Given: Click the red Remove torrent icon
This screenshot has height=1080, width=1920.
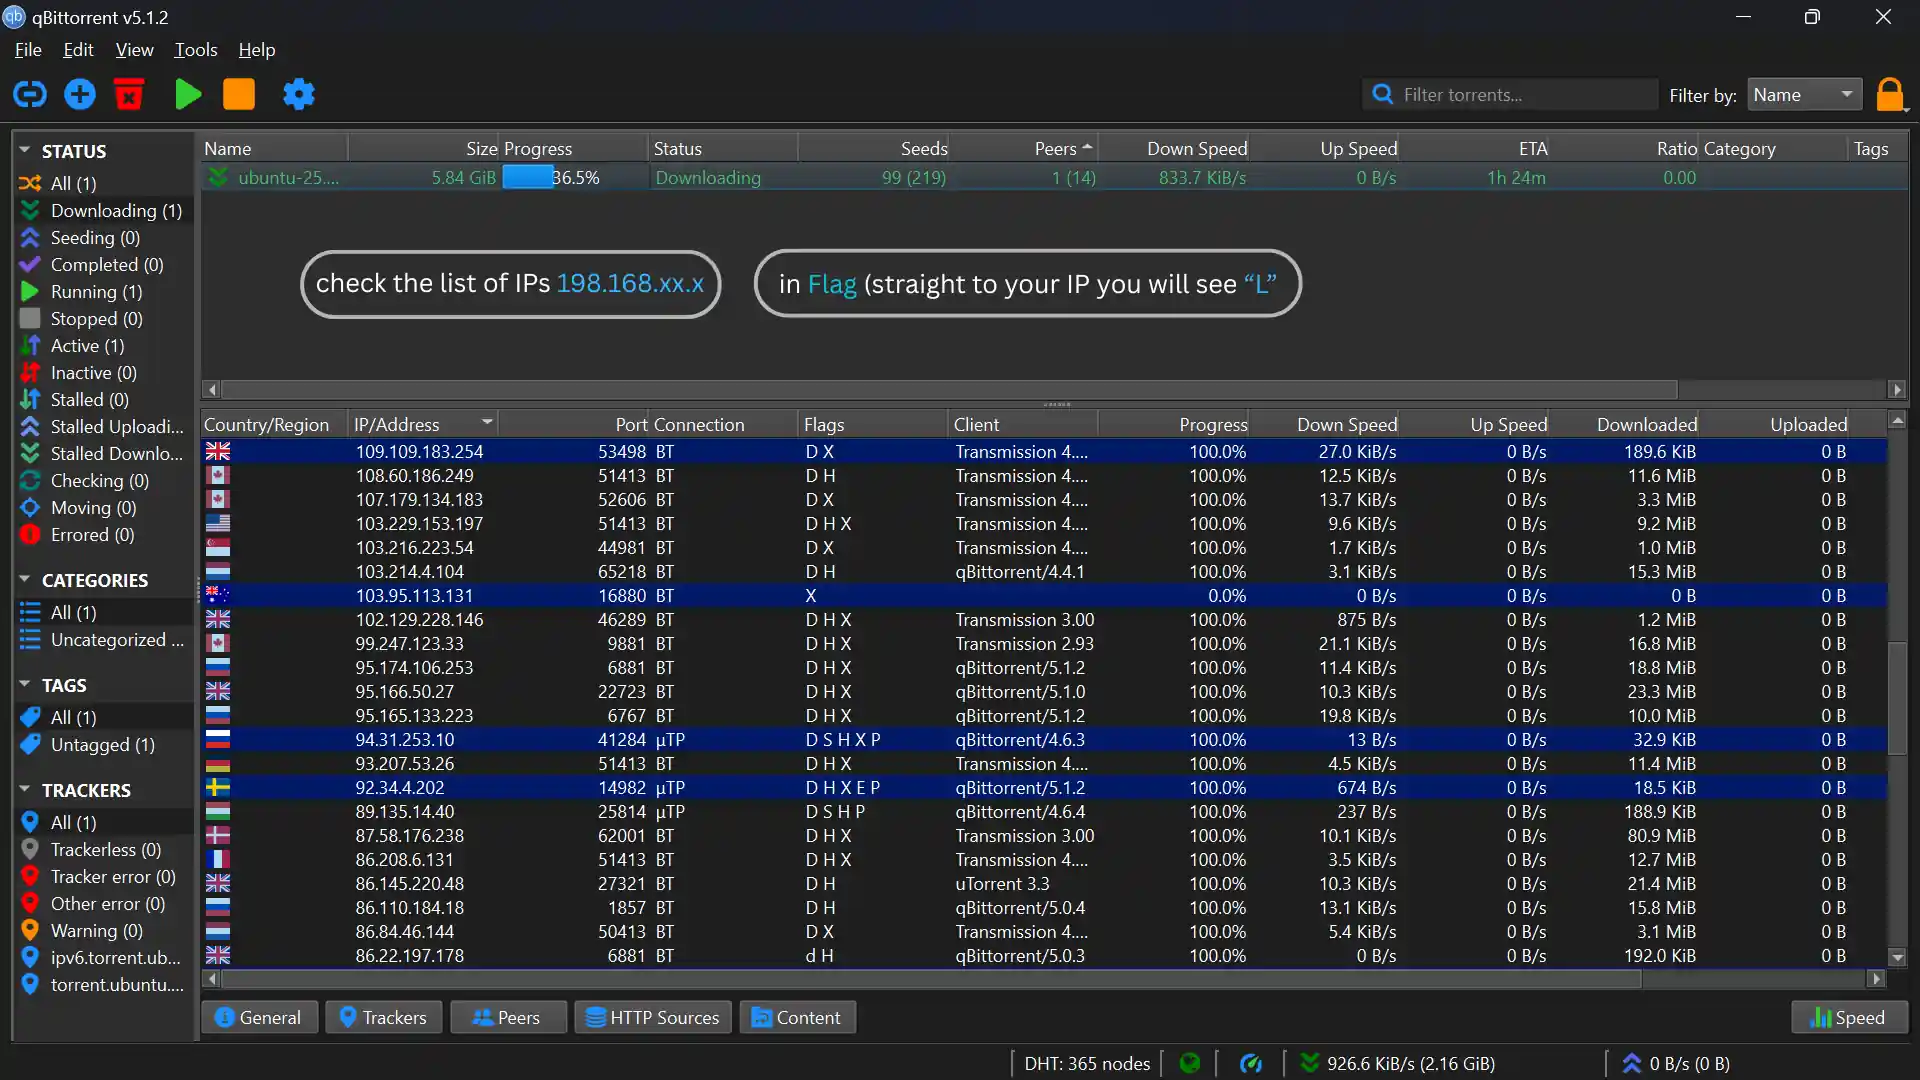Looking at the screenshot, I should (129, 94).
